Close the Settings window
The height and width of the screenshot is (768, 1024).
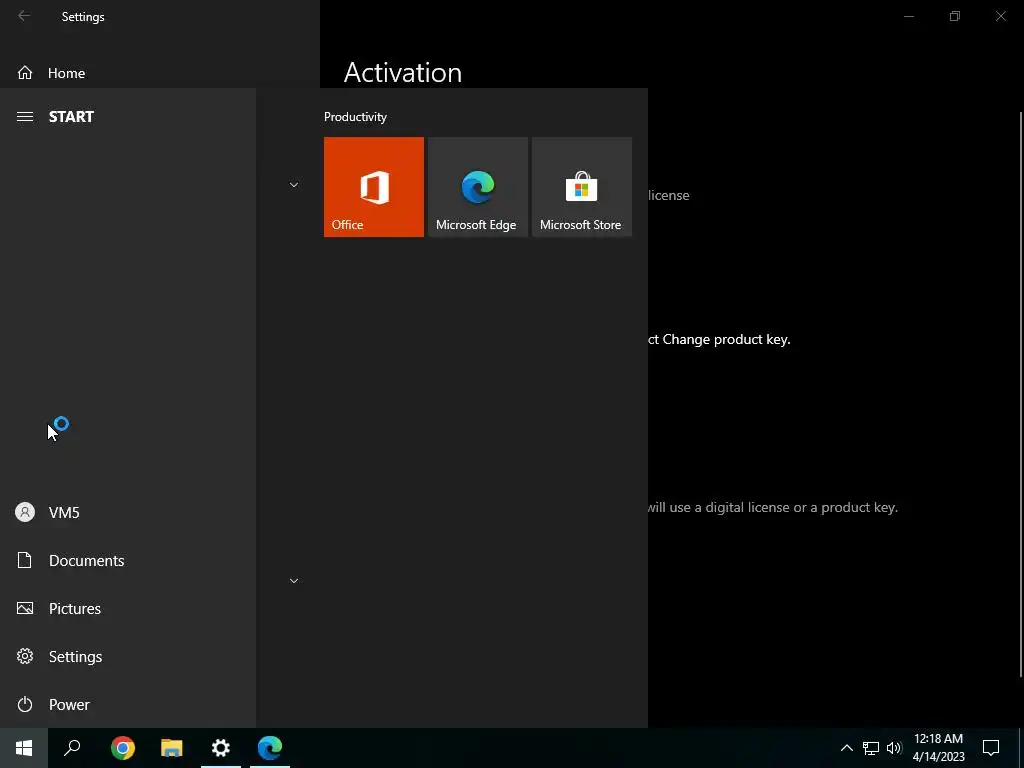(1000, 16)
